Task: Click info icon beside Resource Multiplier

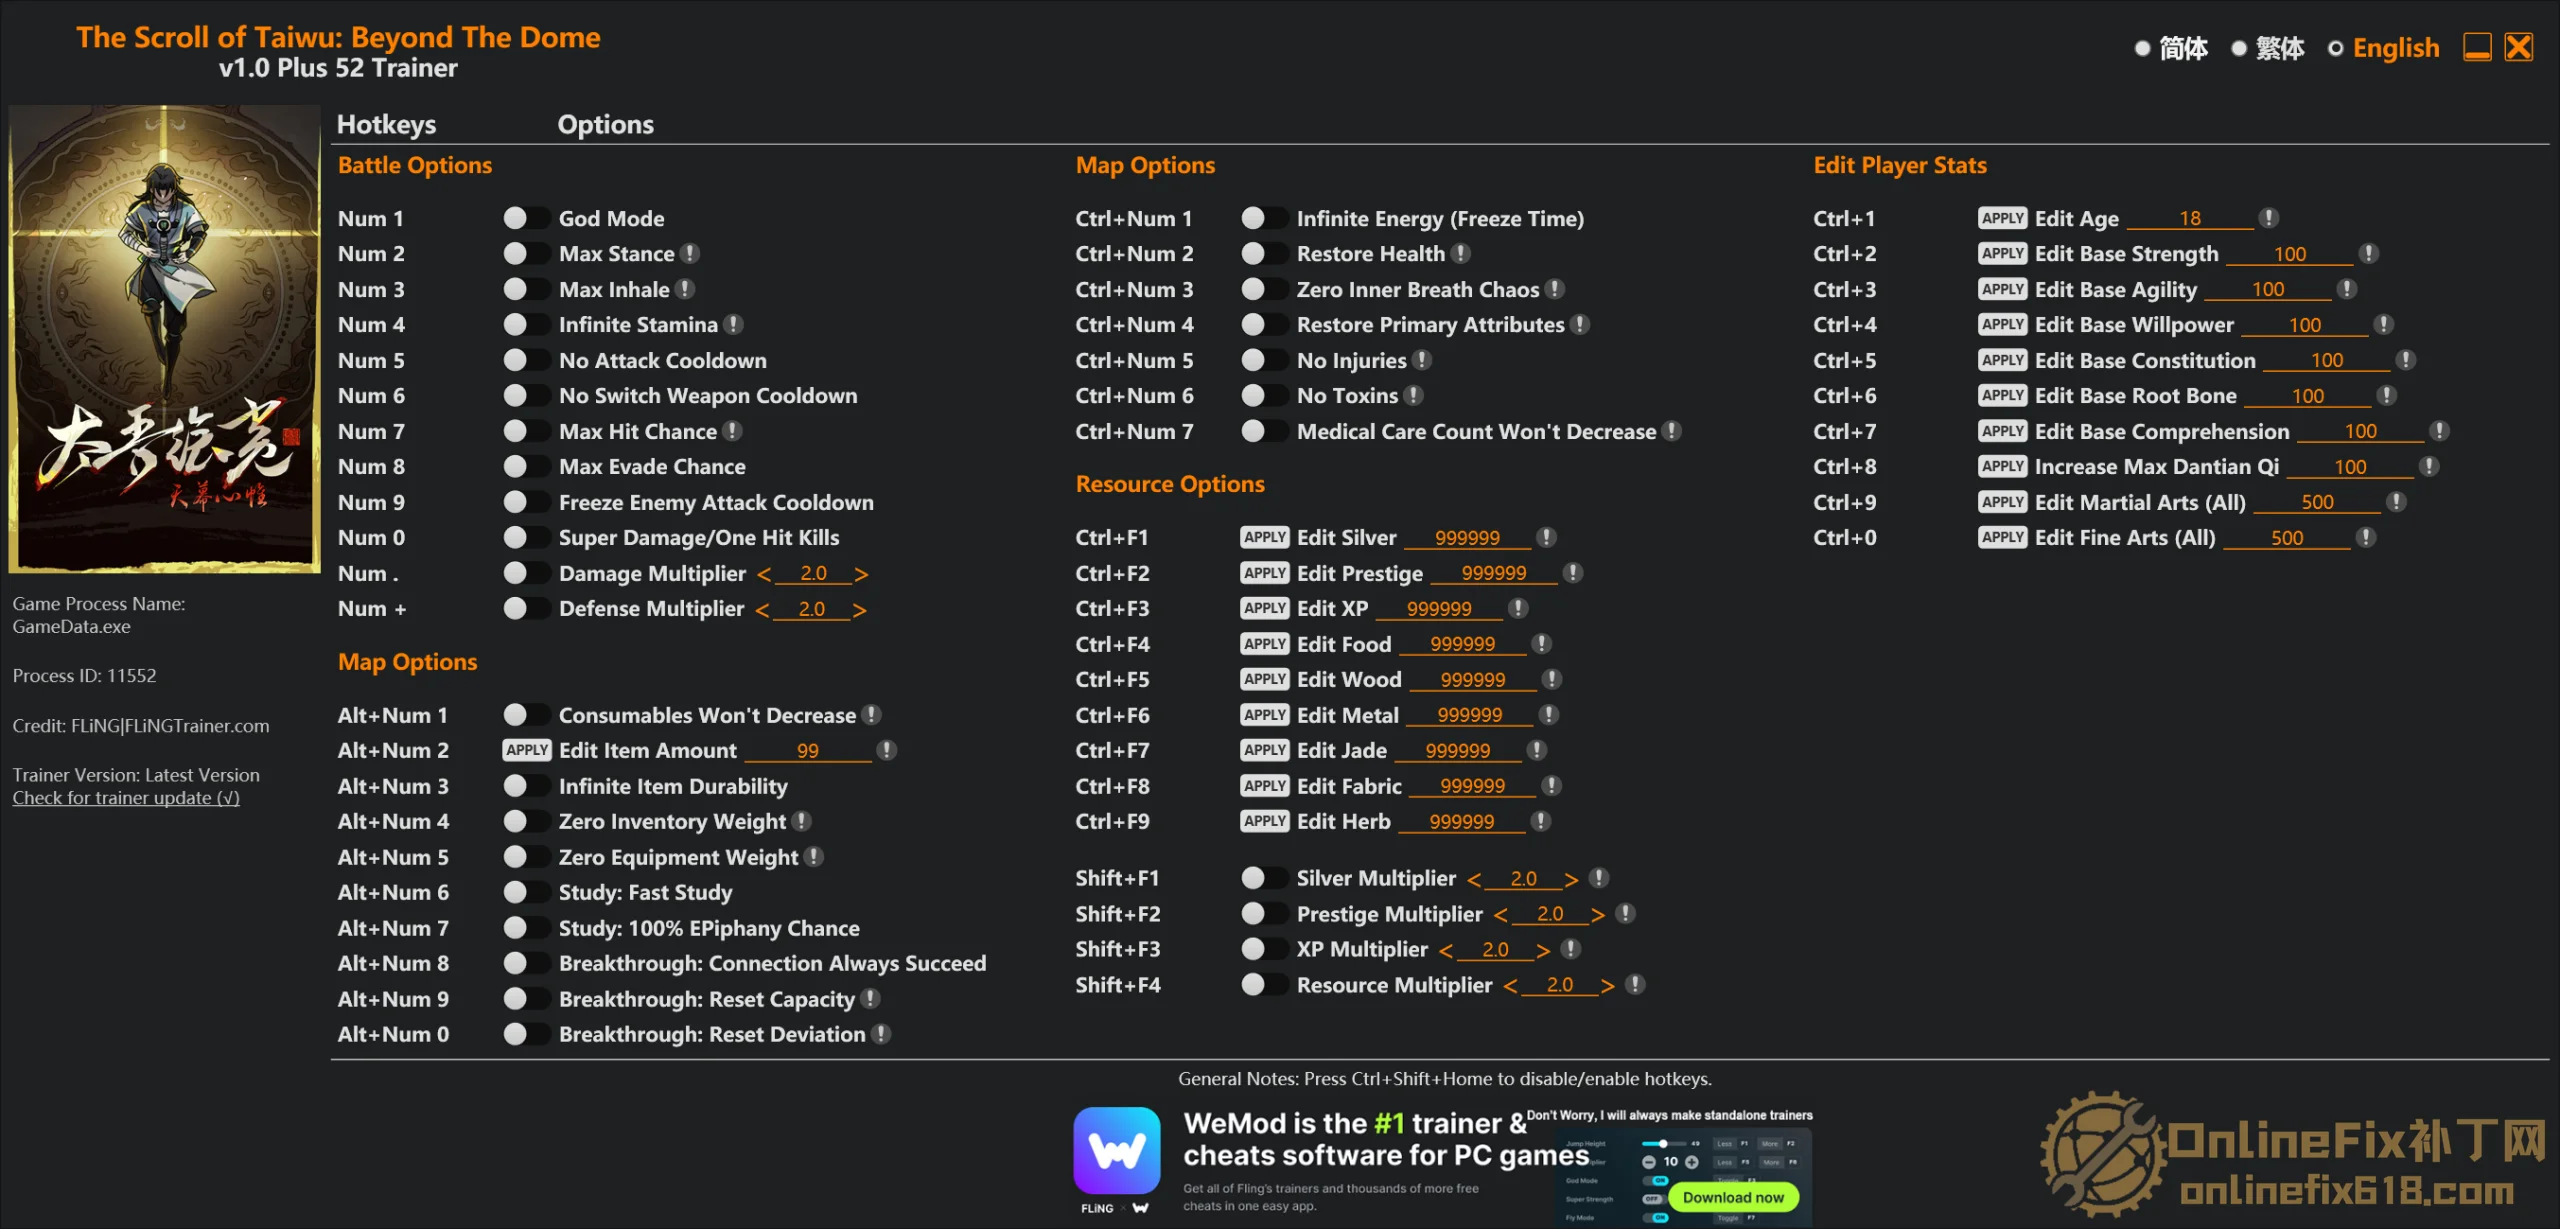Action: pos(1635,985)
